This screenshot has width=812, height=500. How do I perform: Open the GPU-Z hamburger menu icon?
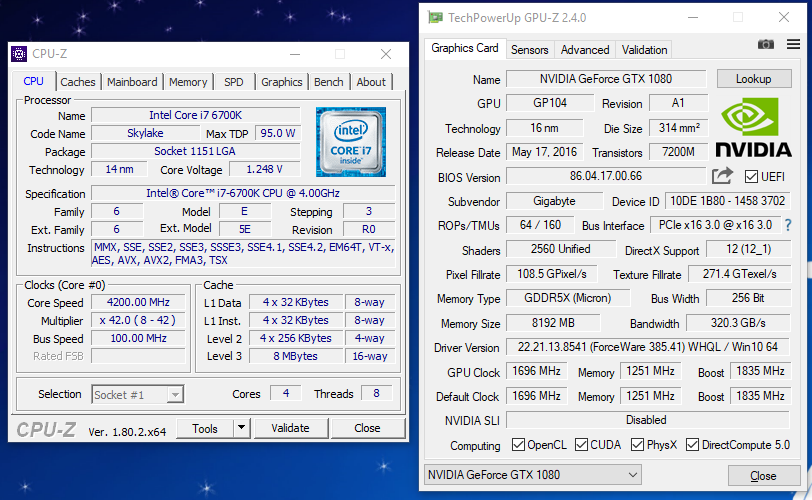(x=793, y=44)
